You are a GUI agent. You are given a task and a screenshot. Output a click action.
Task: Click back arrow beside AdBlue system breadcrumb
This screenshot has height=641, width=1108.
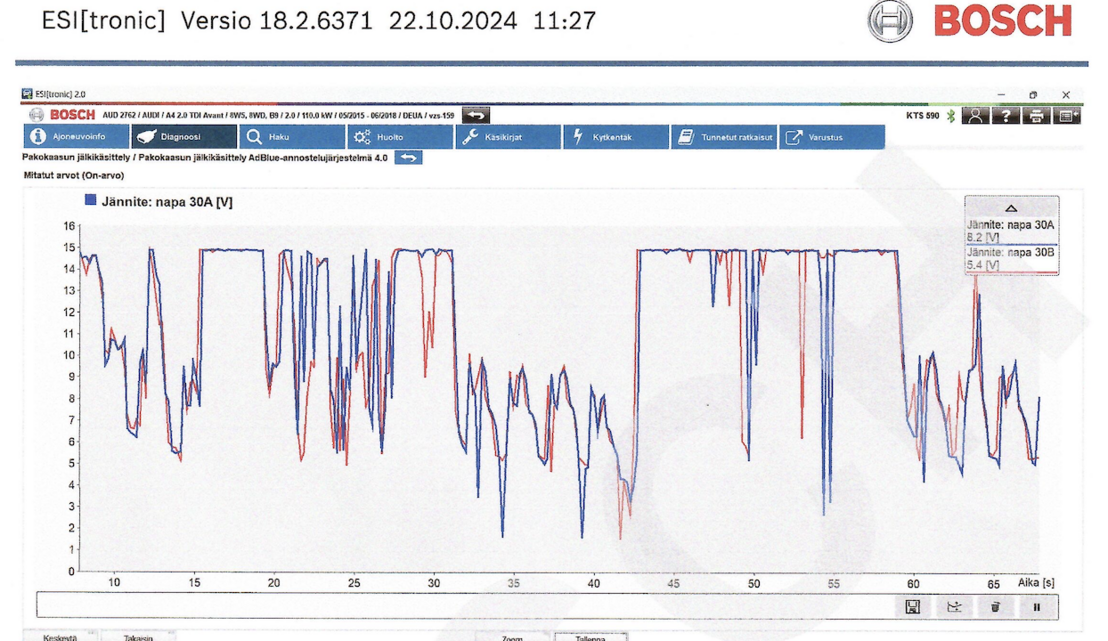[x=408, y=157]
